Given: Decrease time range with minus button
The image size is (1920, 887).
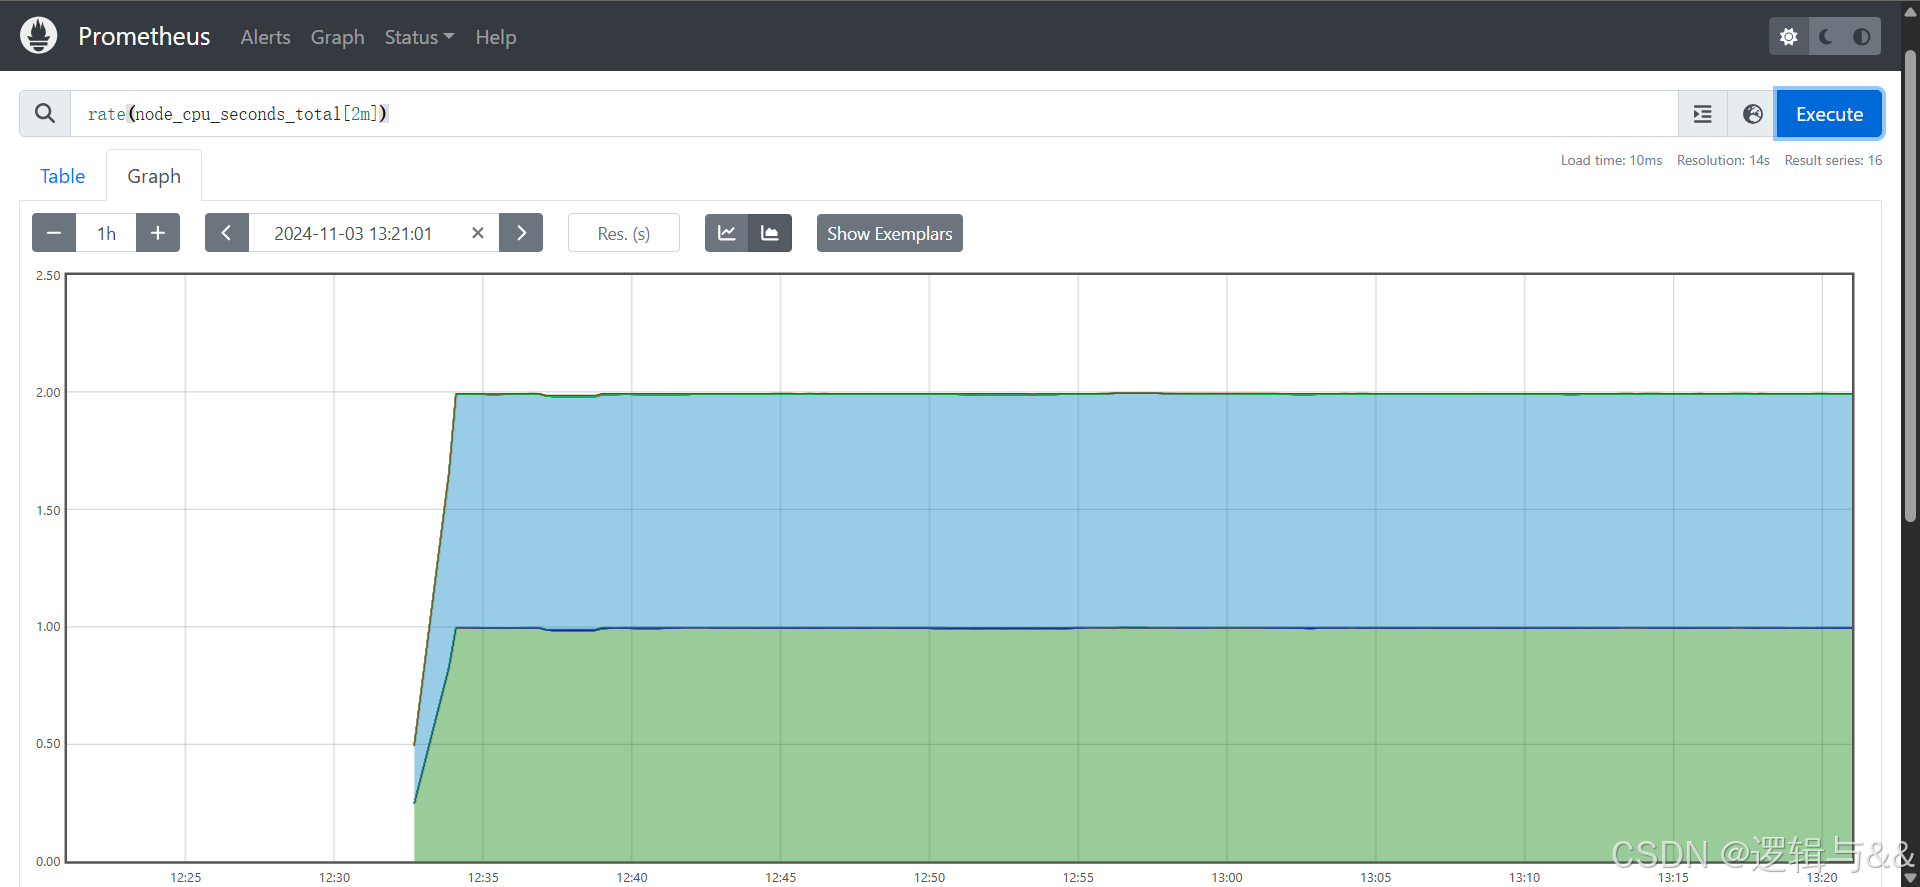Looking at the screenshot, I should click(54, 233).
